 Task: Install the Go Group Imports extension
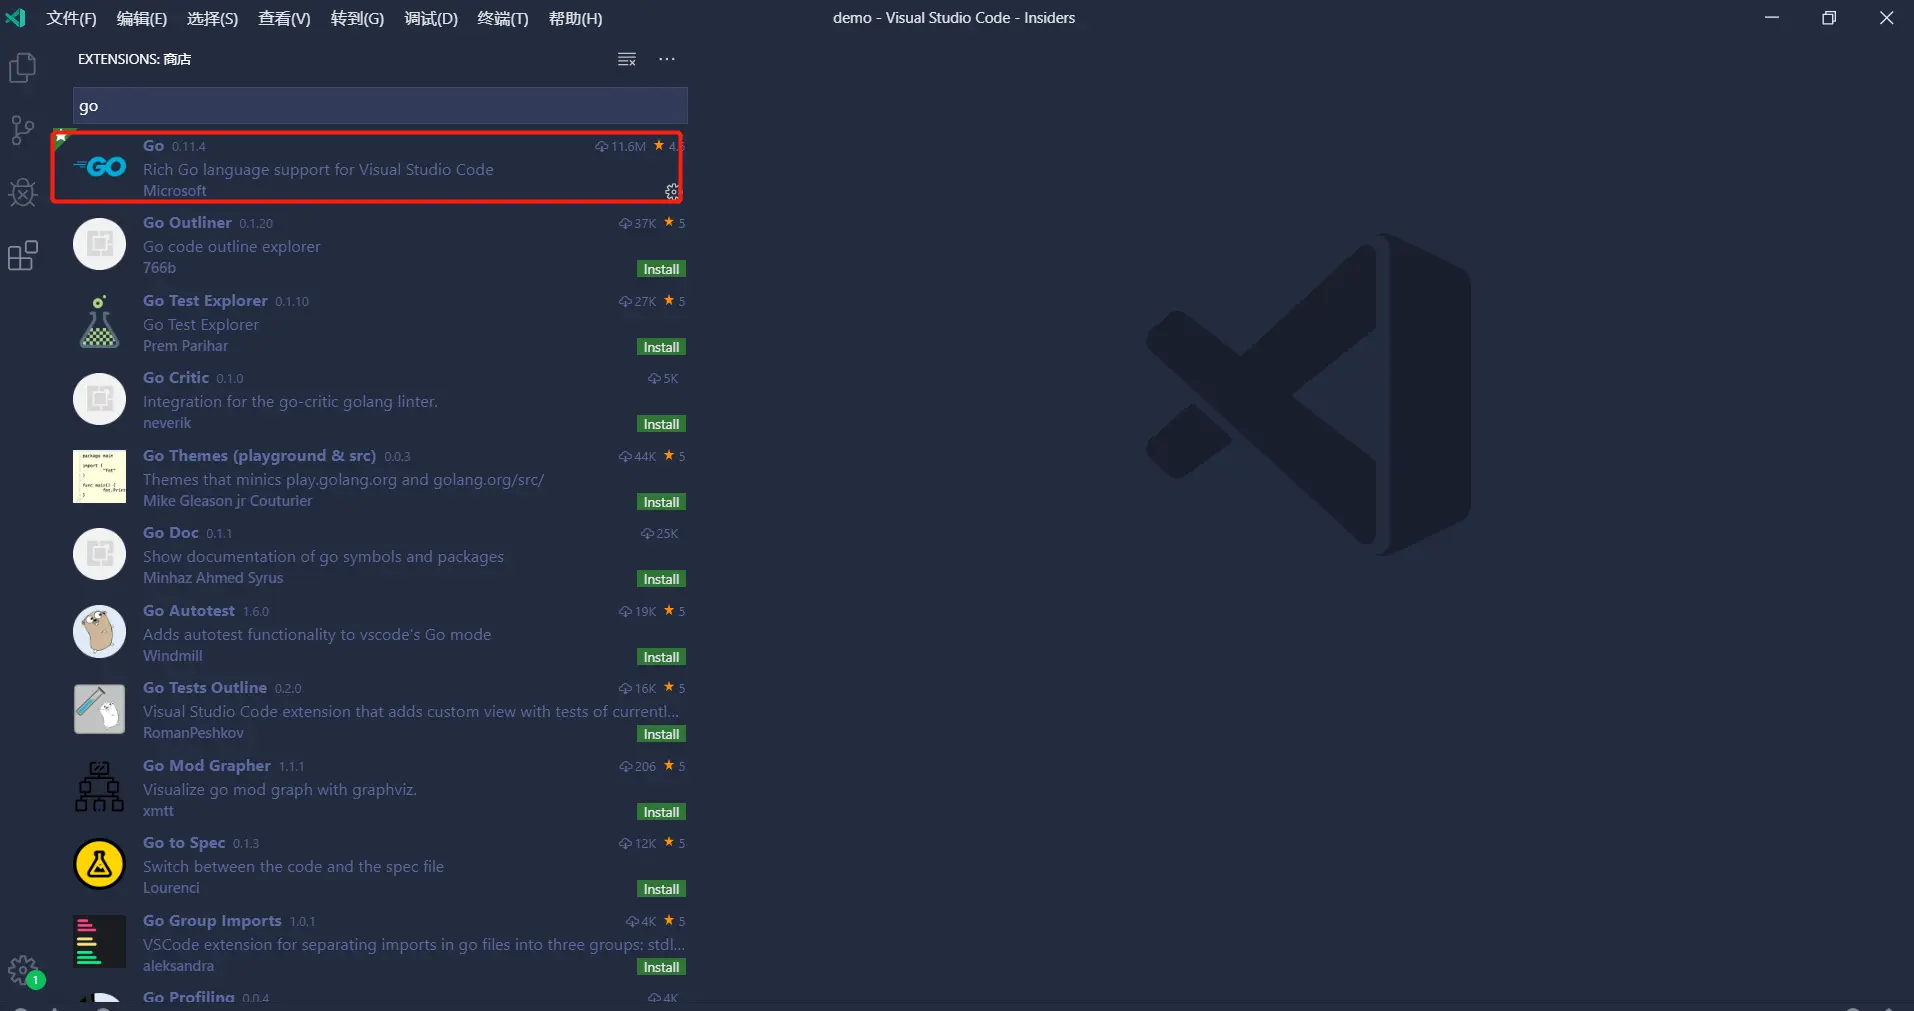click(661, 967)
